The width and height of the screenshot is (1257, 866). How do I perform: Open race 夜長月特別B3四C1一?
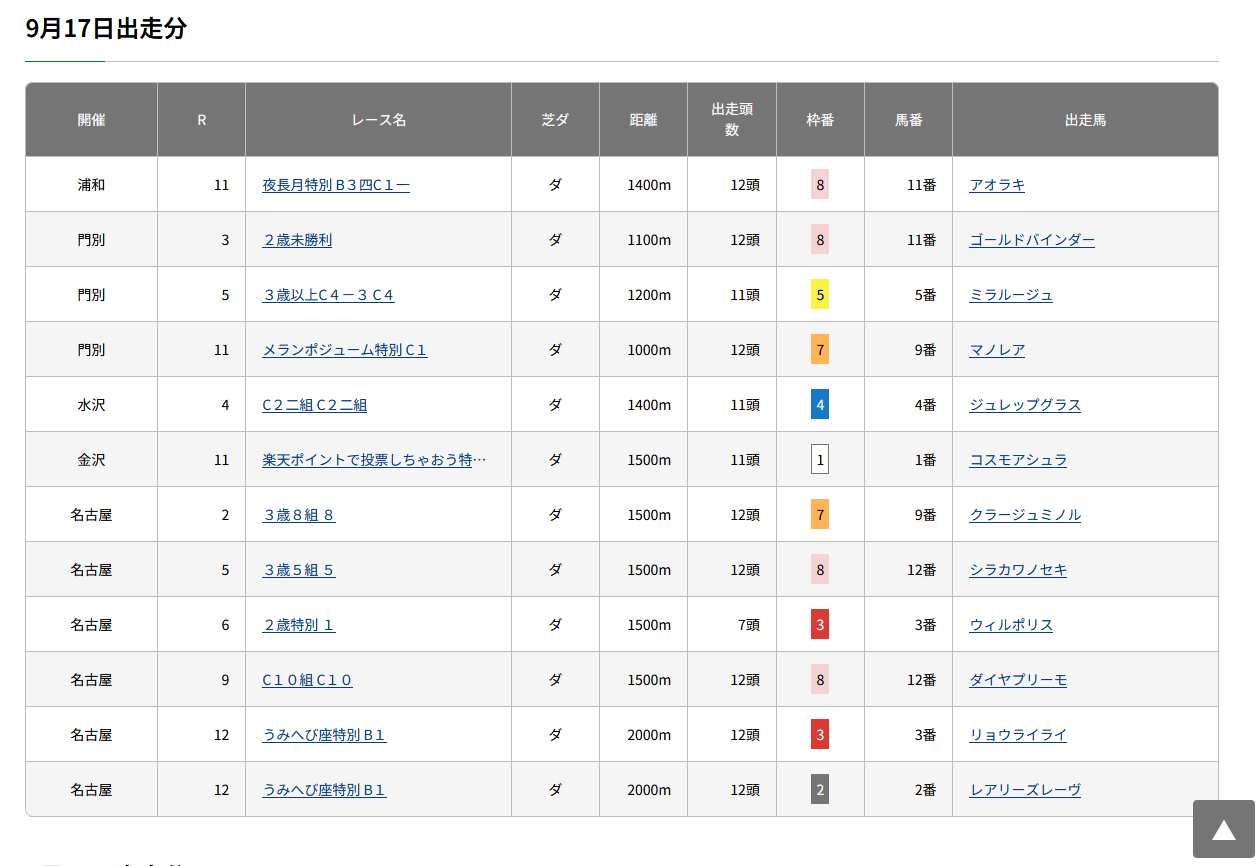click(x=336, y=185)
